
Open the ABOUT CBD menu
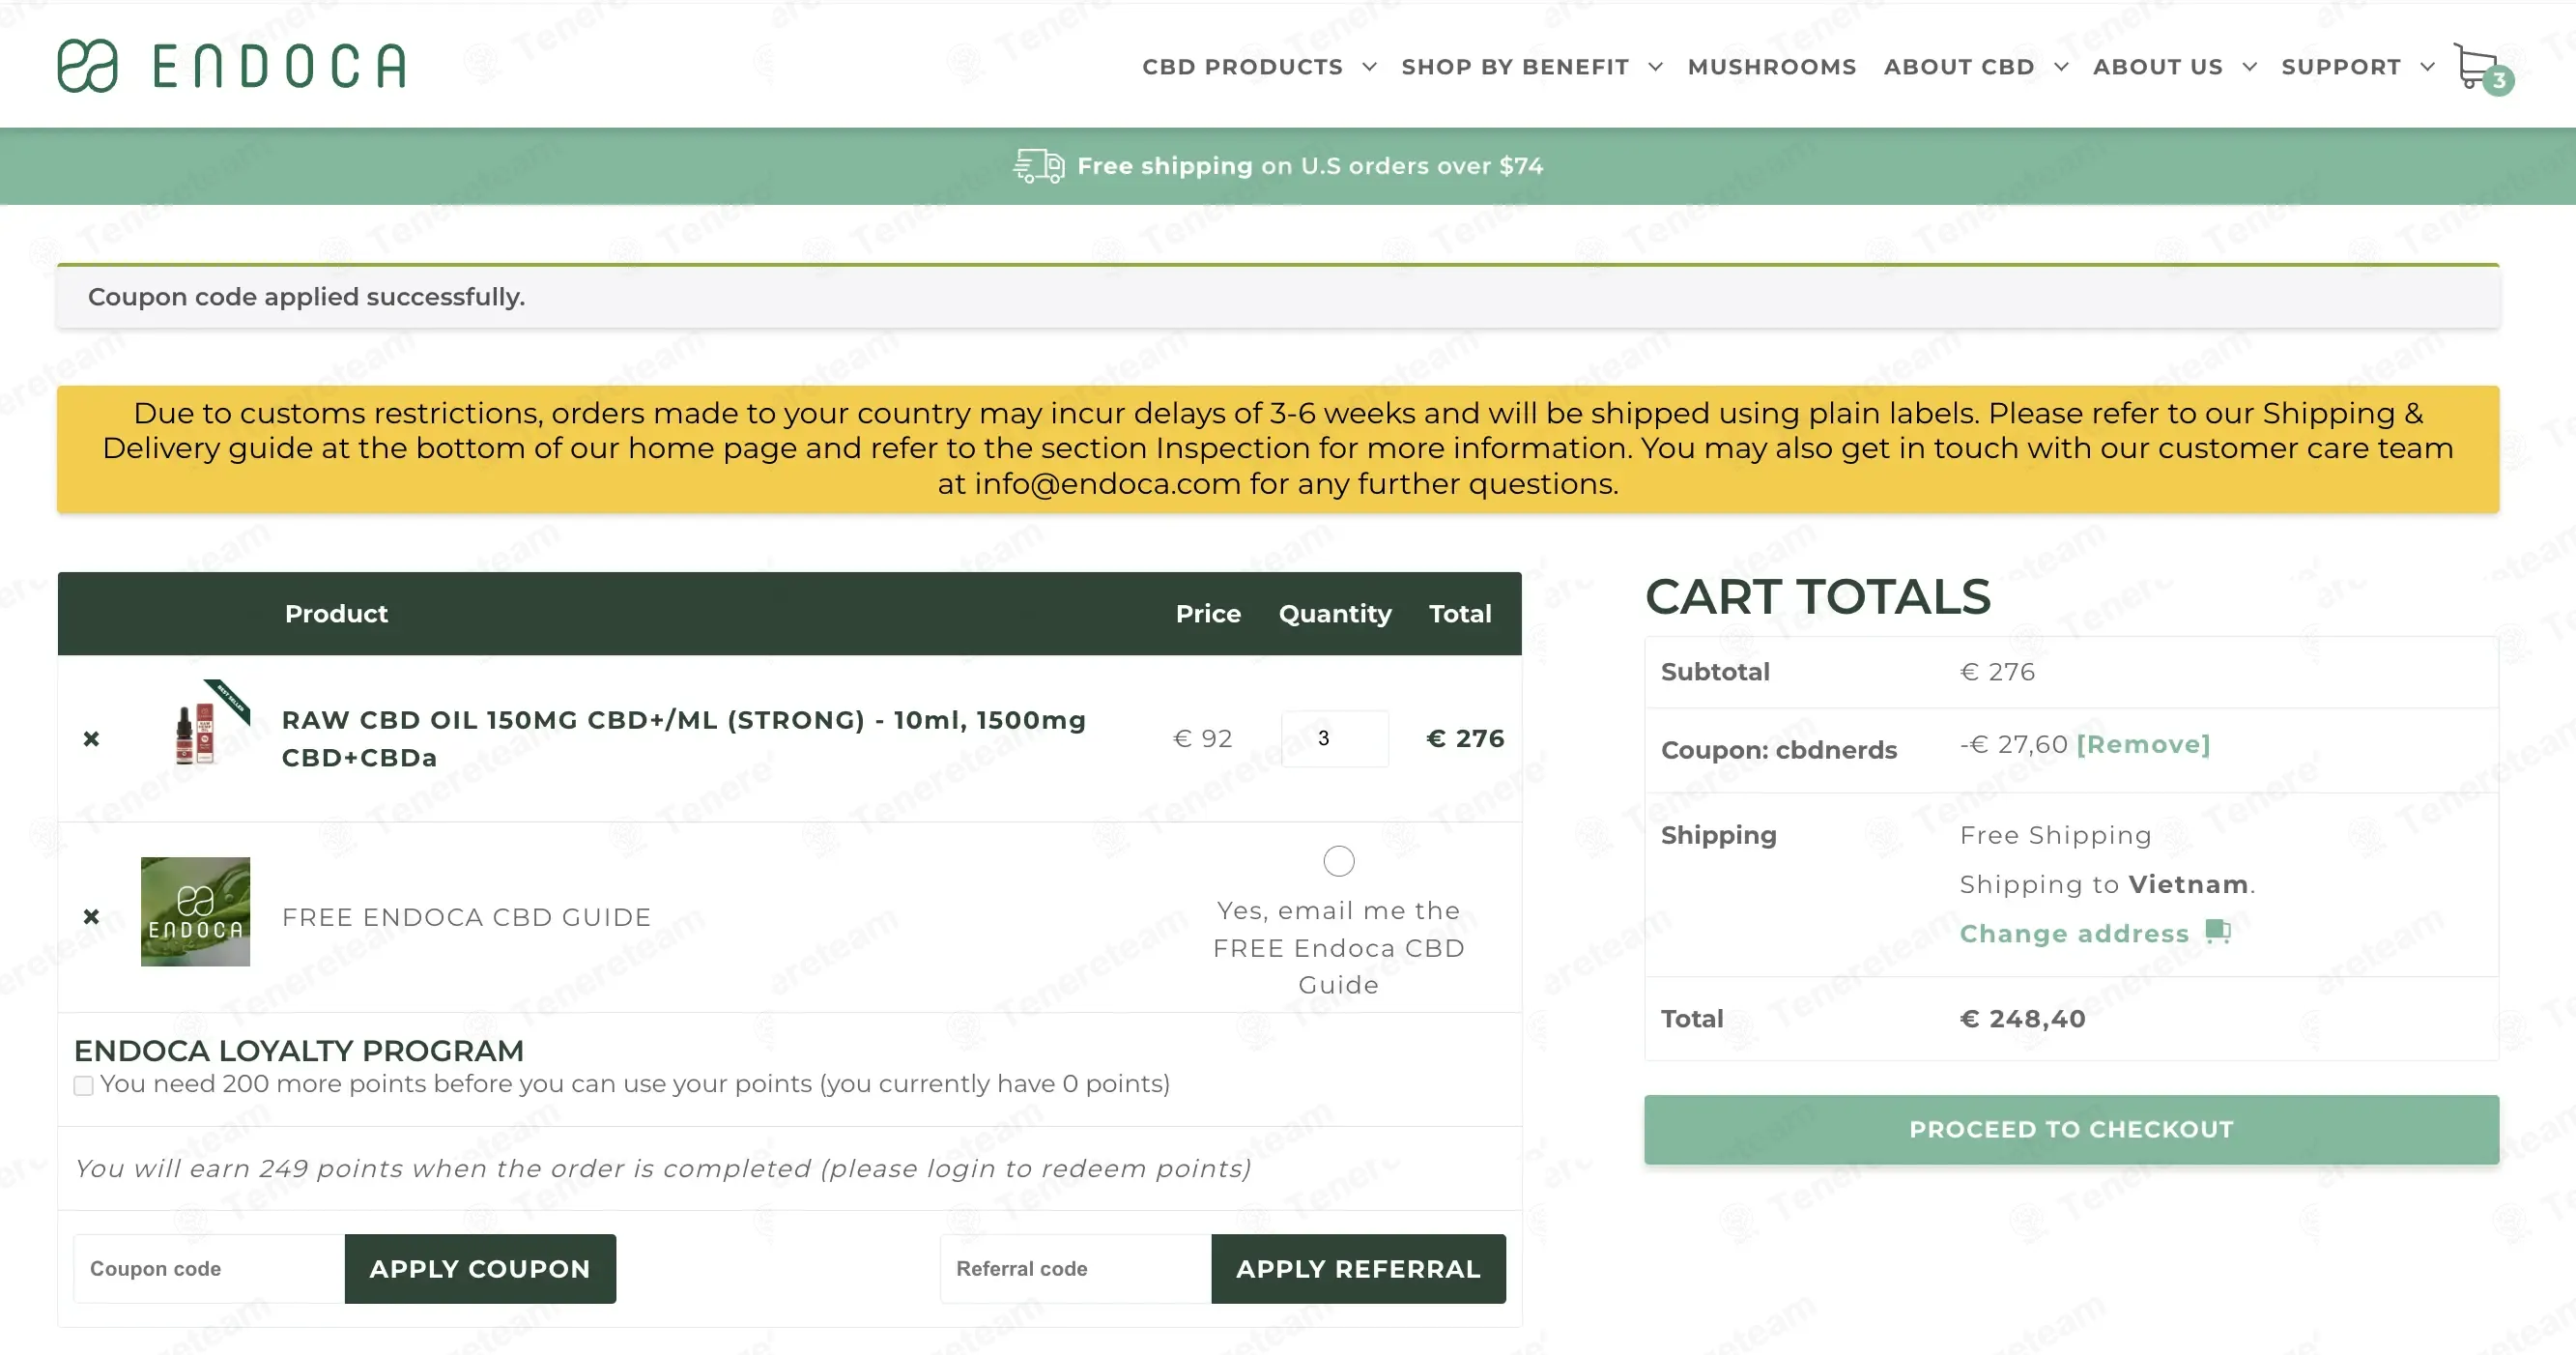click(1959, 67)
